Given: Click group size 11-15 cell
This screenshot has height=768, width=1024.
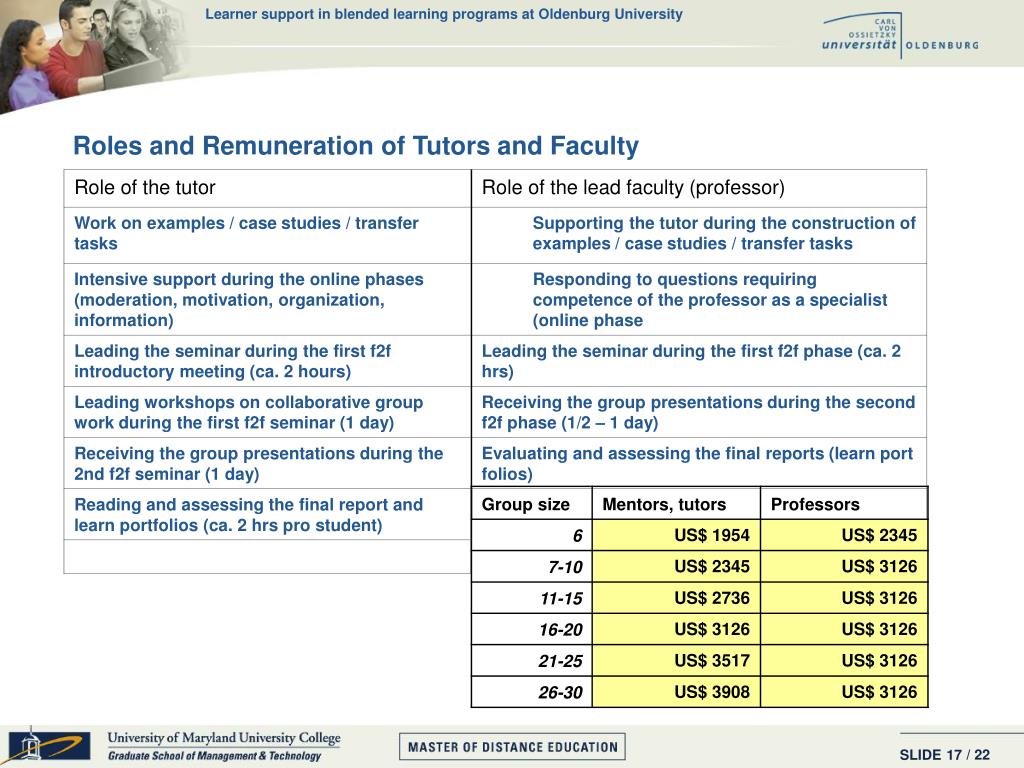Looking at the screenshot, I should click(532, 598).
